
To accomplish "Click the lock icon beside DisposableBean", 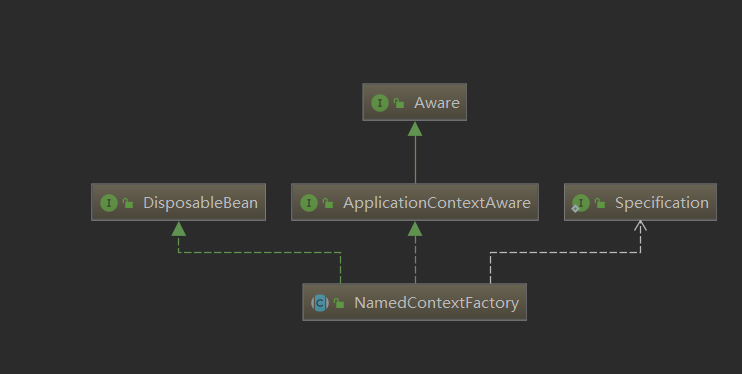I will (x=128, y=204).
